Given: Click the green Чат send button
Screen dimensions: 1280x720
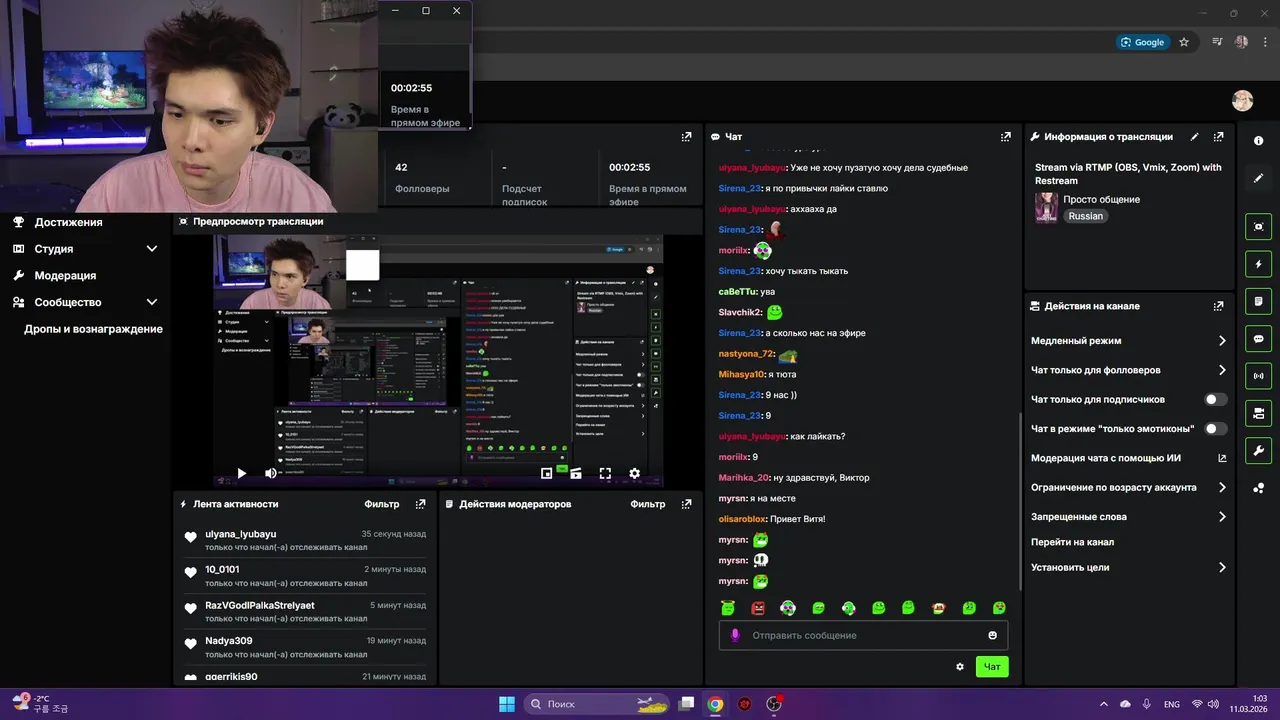Looking at the screenshot, I should click(992, 667).
